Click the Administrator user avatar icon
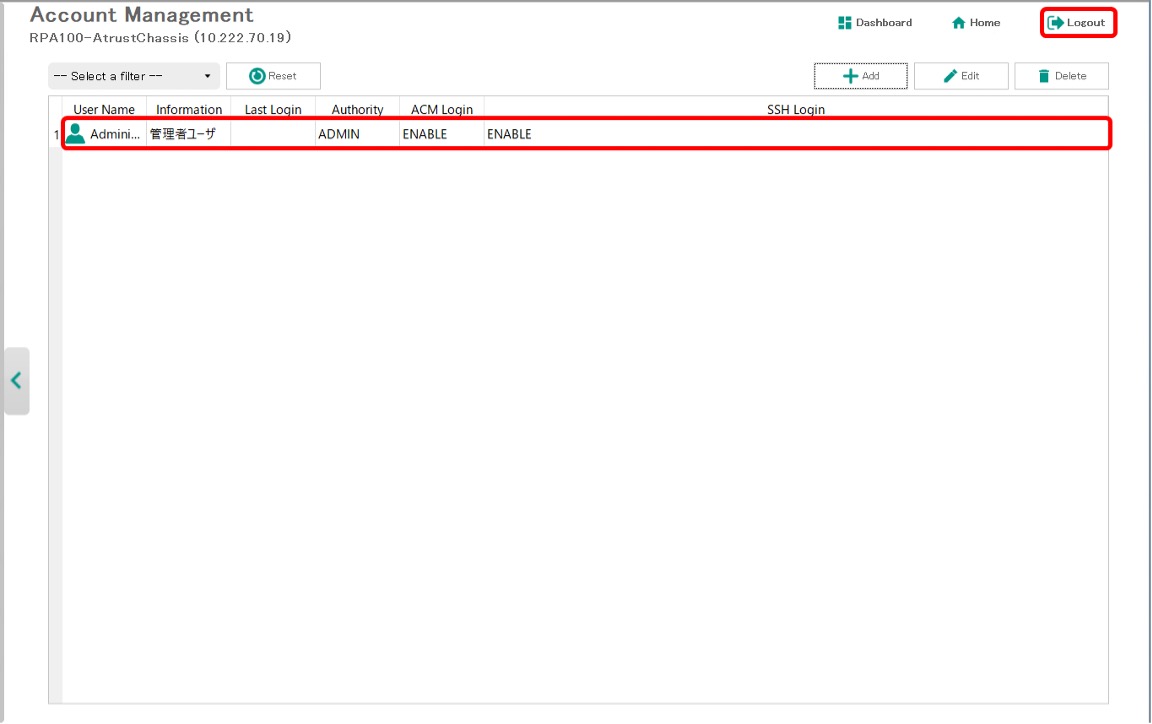This screenshot has height=724, width=1152. 76,134
